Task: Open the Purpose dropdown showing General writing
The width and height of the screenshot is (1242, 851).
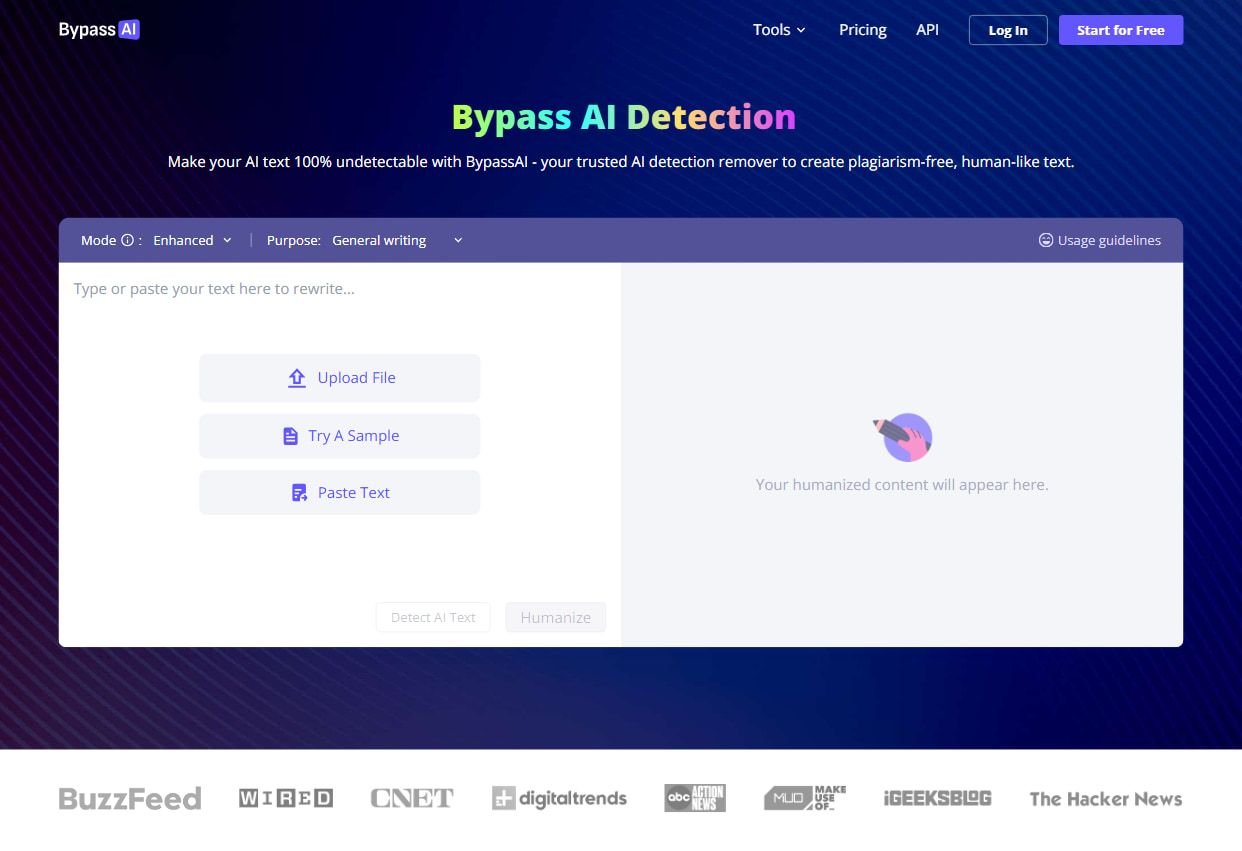Action: (396, 240)
